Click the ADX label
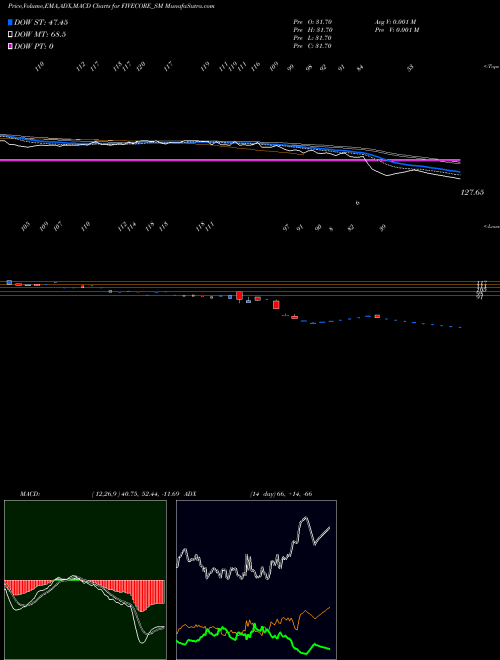Screen dimensions: 500x660 [x=190, y=493]
